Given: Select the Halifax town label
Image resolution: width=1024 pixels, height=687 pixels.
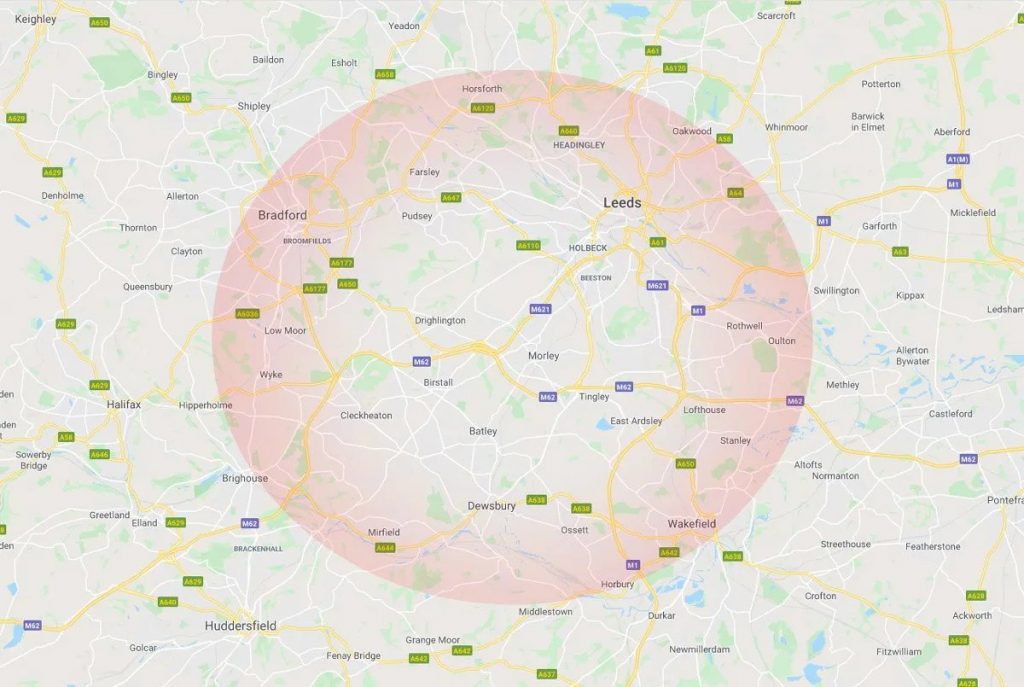Looking at the screenshot, I should [124, 404].
